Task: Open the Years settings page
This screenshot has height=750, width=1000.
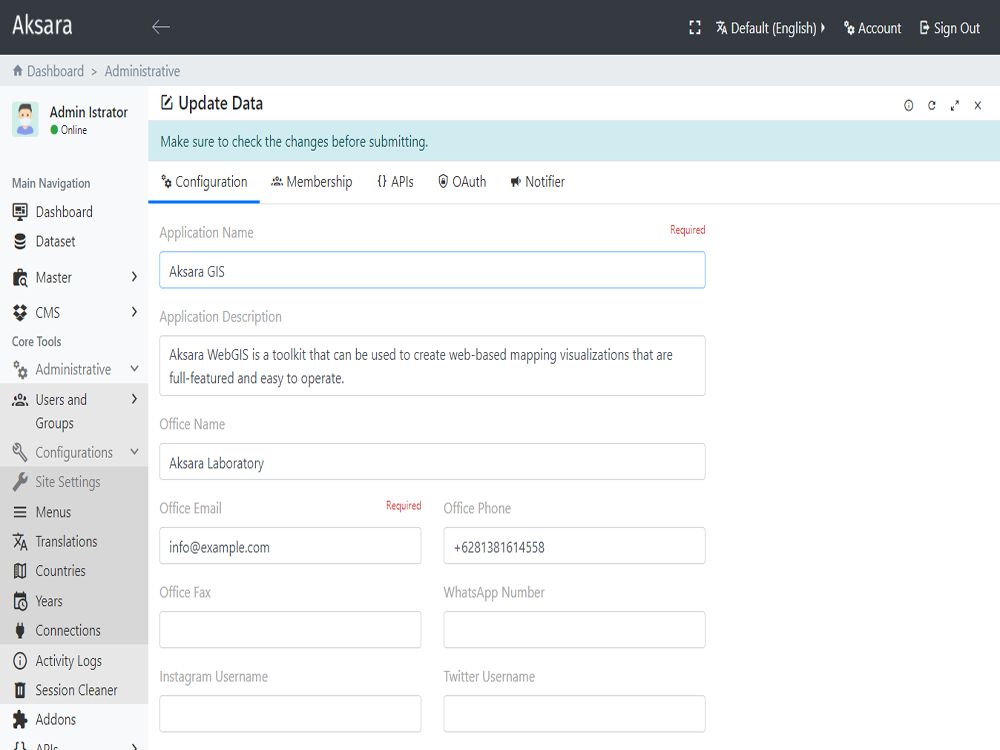Action: point(49,601)
